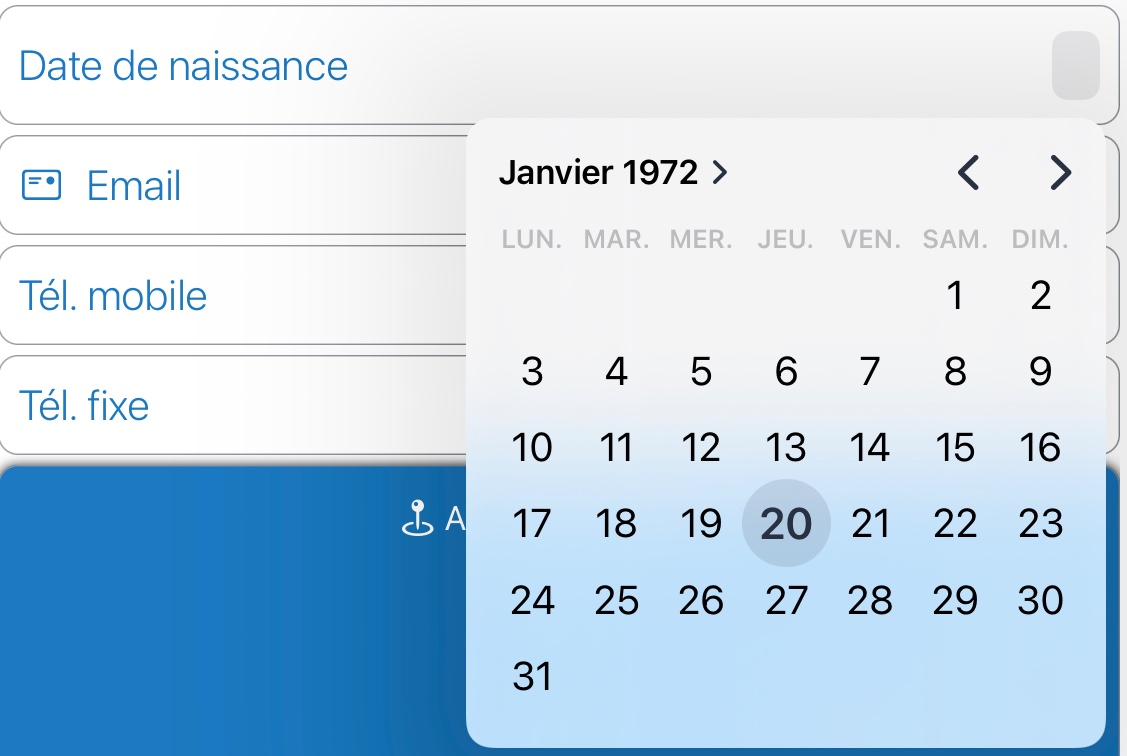Pick day 5 in the calendar
Viewport: 1127px width, 756px height.
701,372
